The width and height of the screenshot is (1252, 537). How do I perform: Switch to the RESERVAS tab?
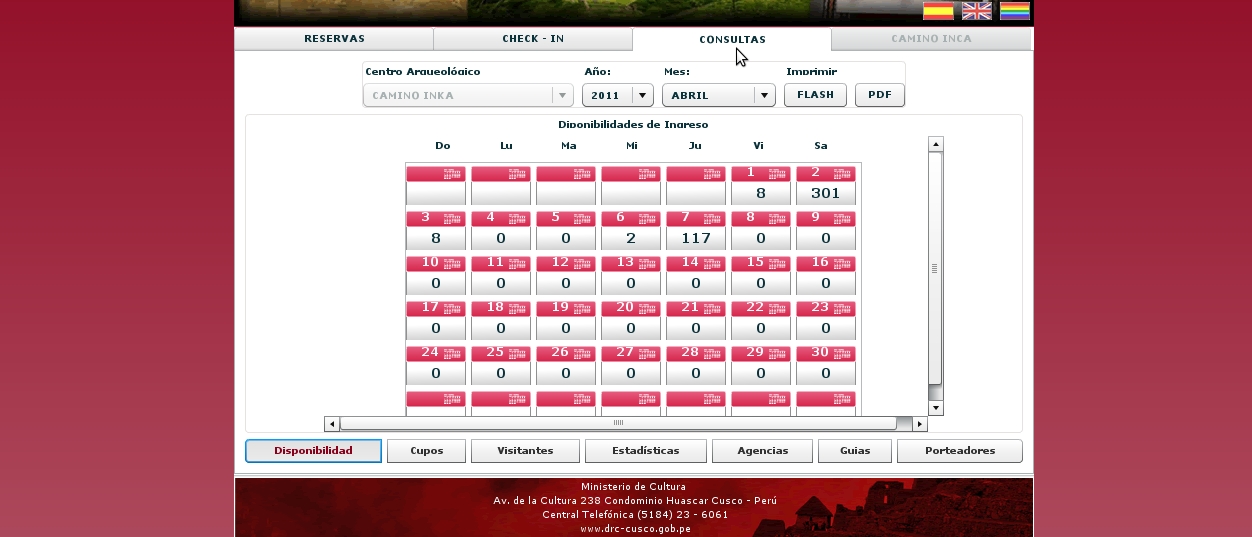pos(334,39)
